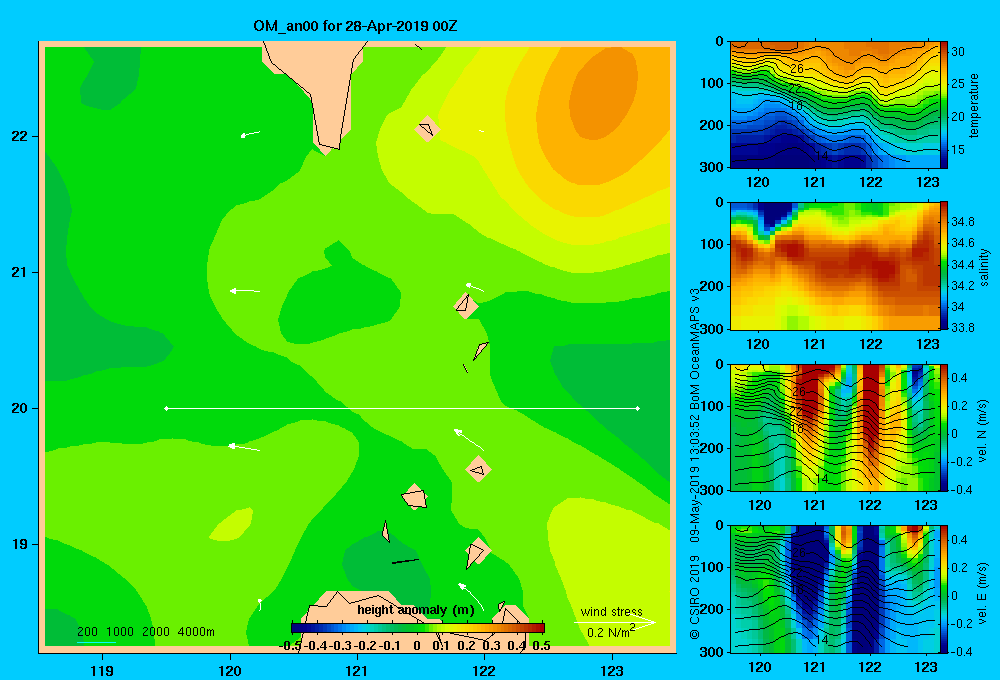The image size is (1000, 680).
Task: Click the vertical 'salinity' axis label
Action: [985, 267]
